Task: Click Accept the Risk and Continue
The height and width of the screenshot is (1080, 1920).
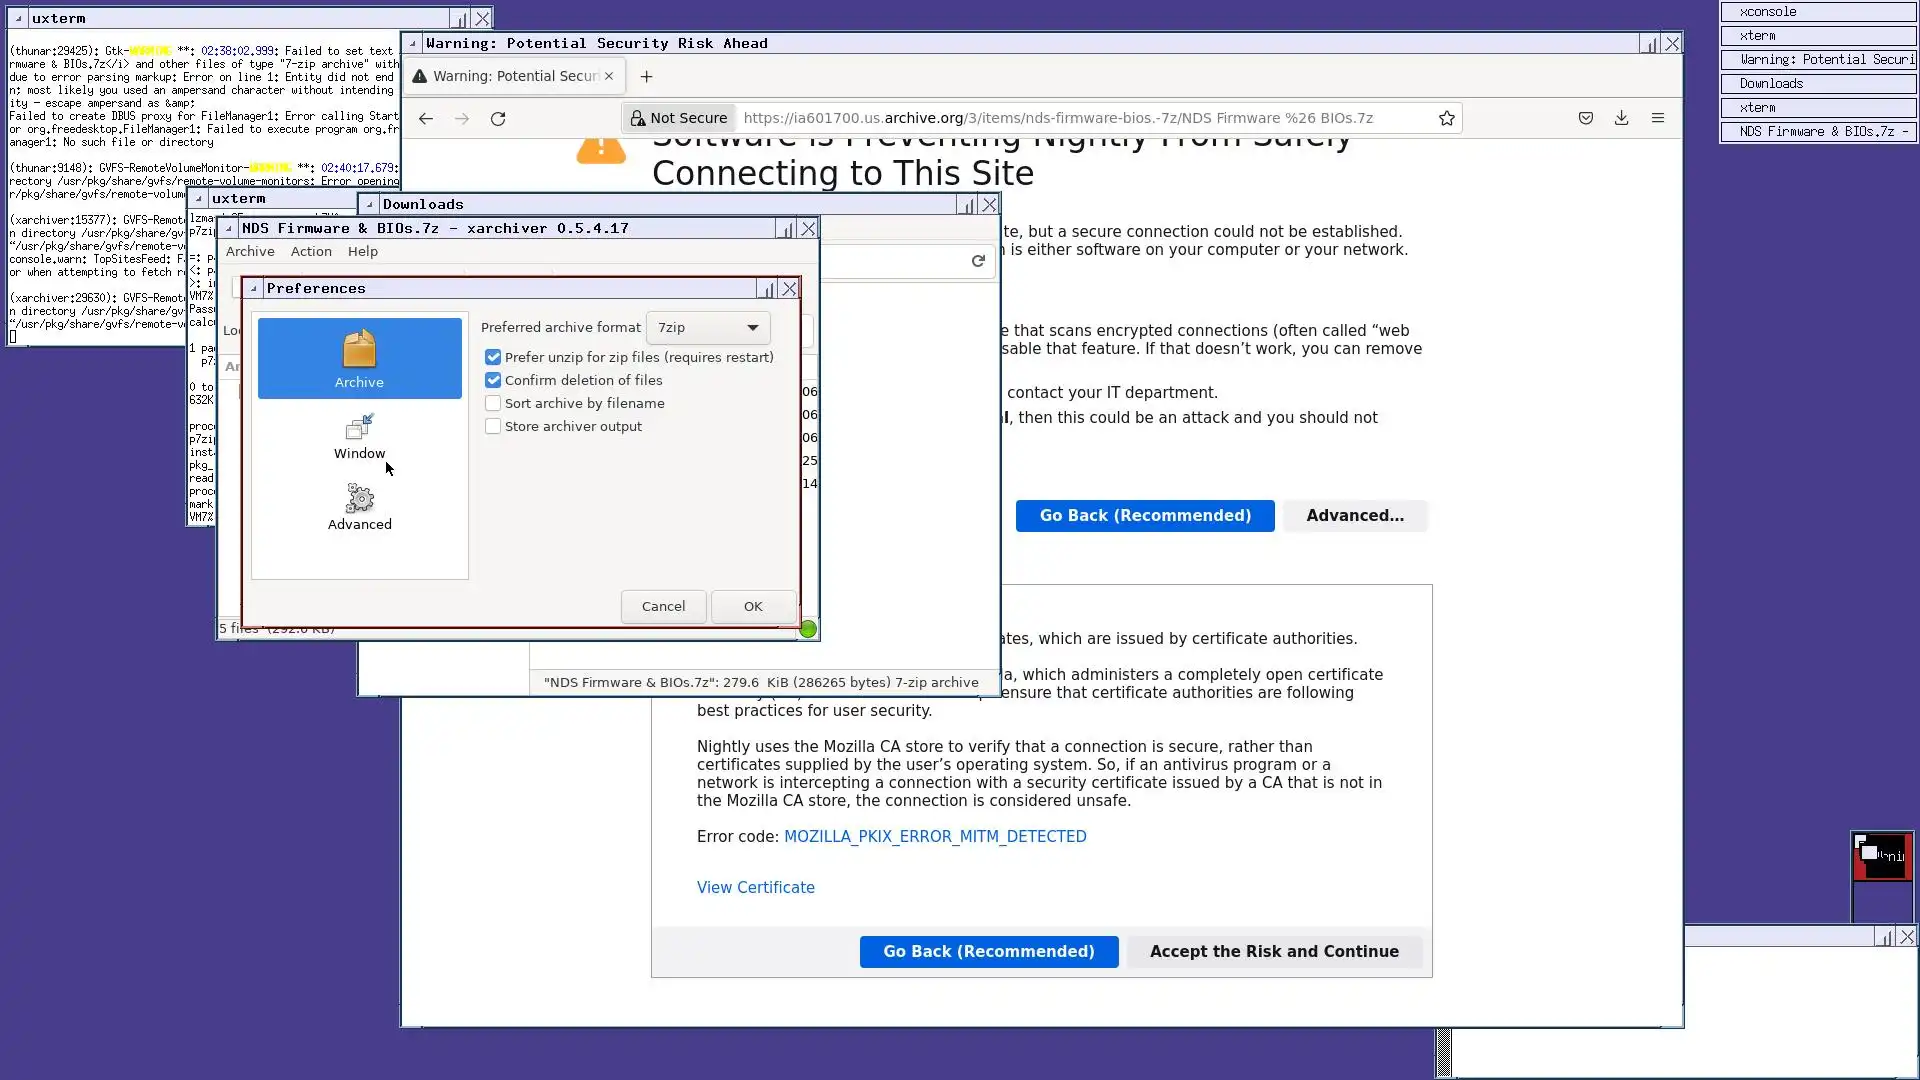Action: (x=1273, y=951)
